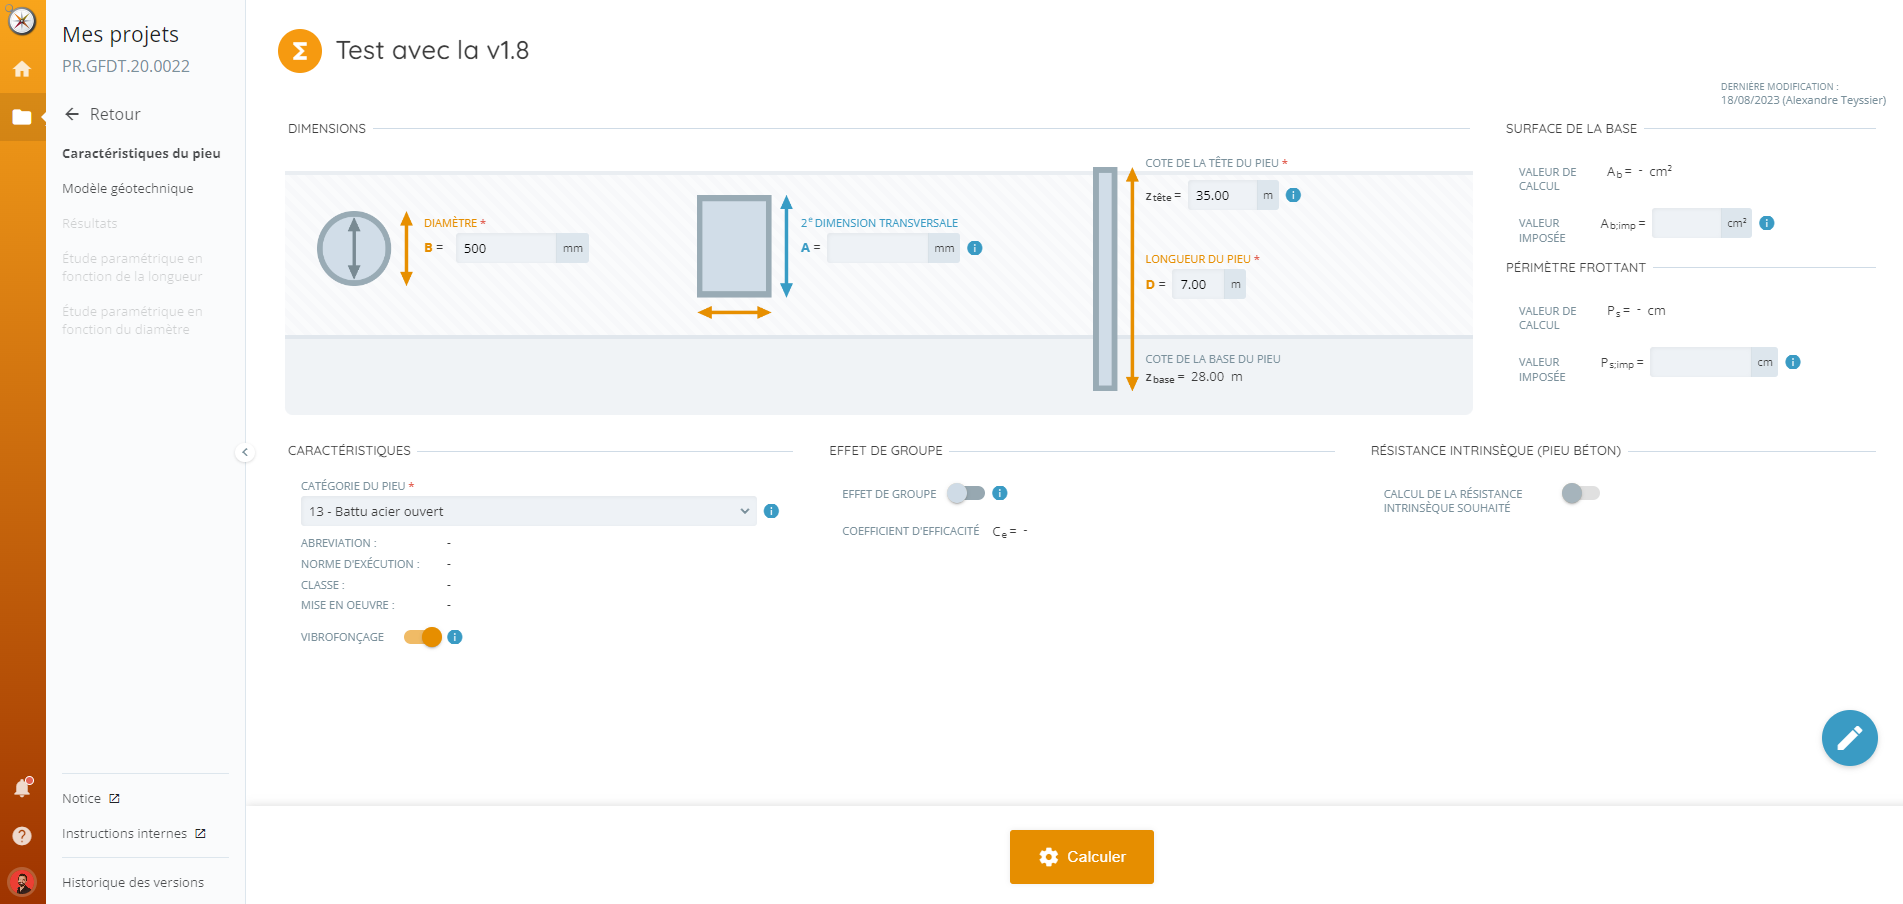The height and width of the screenshot is (904, 1903).
Task: Open the projects folder icon in the sidebar
Action: 22,117
